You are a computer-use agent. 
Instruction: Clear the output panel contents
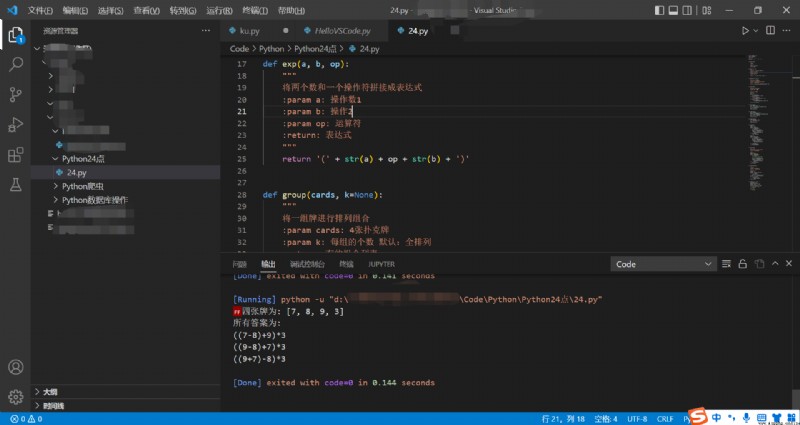click(727, 264)
